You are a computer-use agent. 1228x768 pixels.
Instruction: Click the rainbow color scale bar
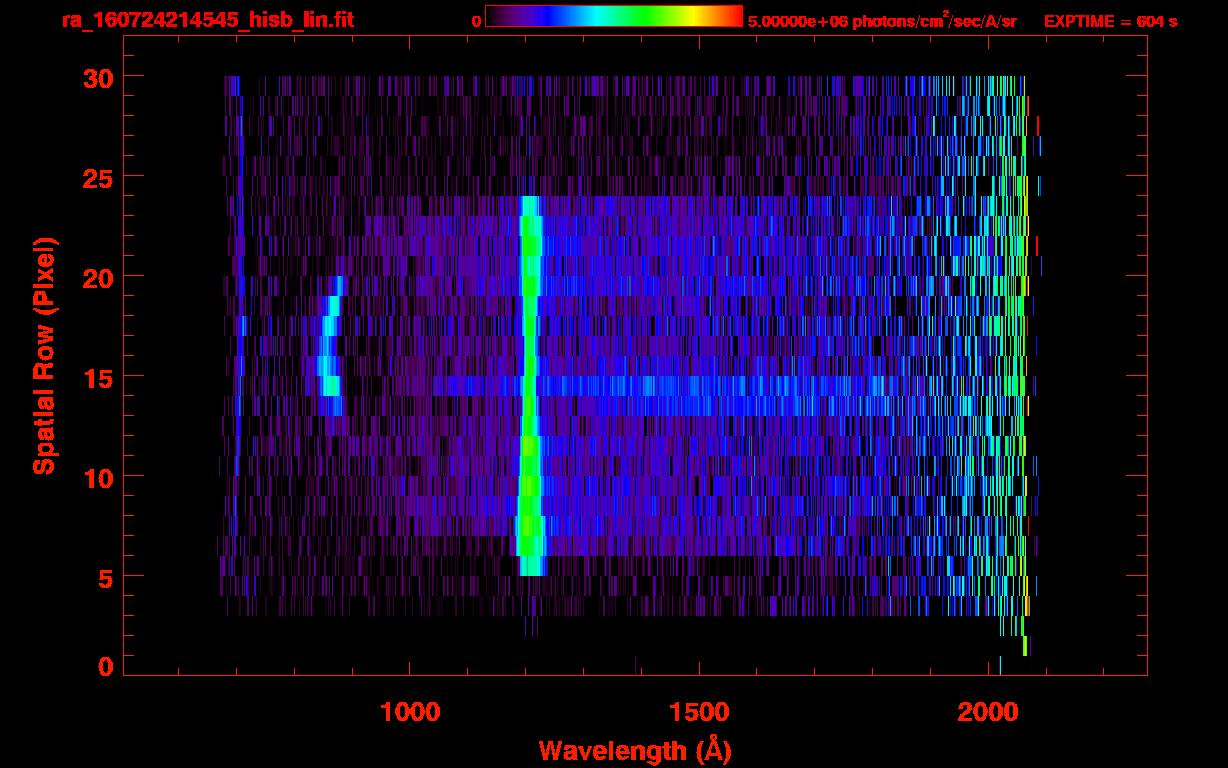pos(613,16)
